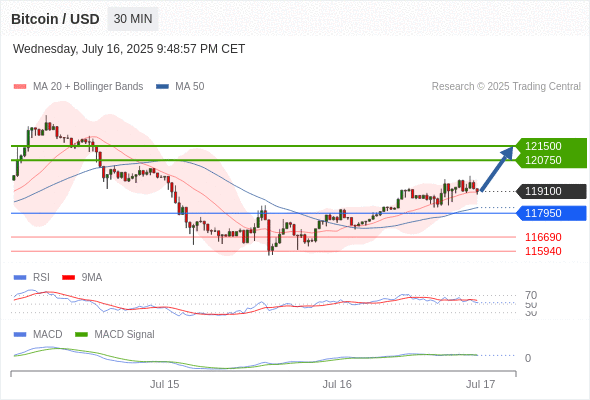Select the Bitcoin / USD title

(x=55, y=19)
